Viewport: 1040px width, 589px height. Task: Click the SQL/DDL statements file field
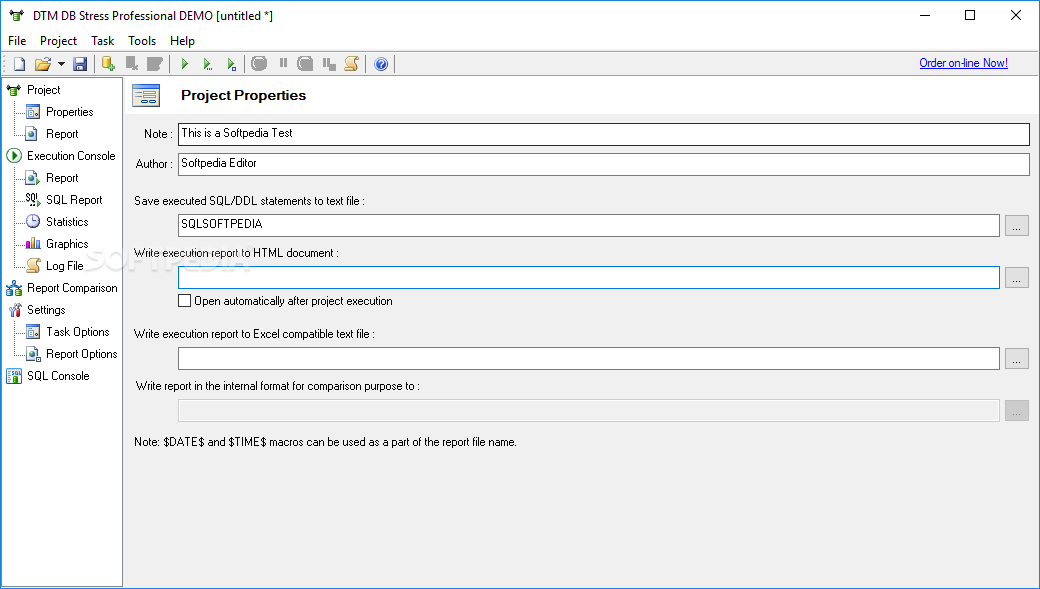click(x=588, y=226)
